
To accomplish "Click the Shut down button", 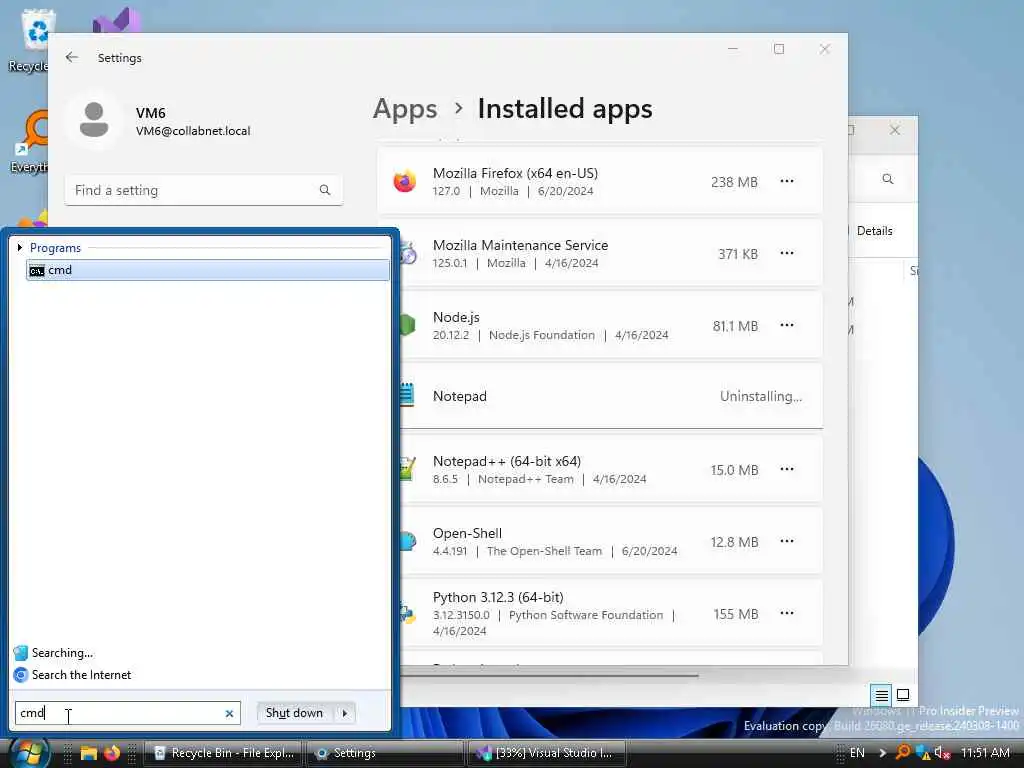I will click(x=295, y=713).
